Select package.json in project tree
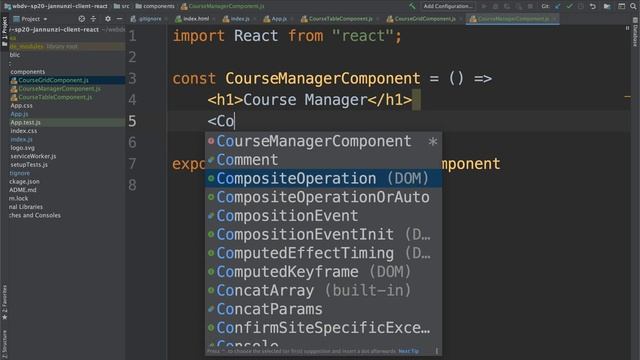The width and height of the screenshot is (640, 360). coord(24,182)
